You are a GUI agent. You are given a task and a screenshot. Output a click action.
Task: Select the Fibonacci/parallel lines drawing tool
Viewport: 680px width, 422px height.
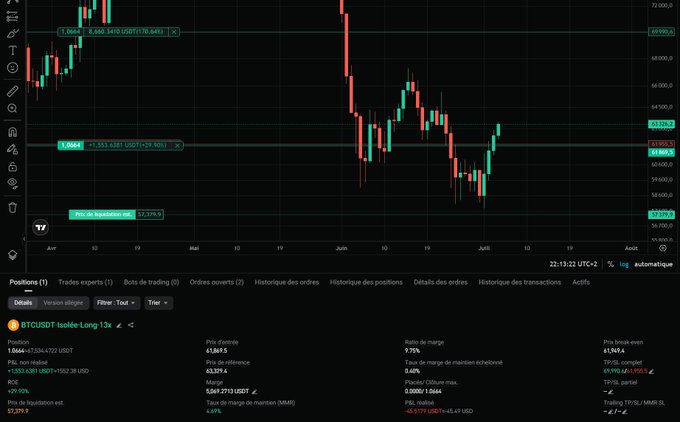pos(12,16)
